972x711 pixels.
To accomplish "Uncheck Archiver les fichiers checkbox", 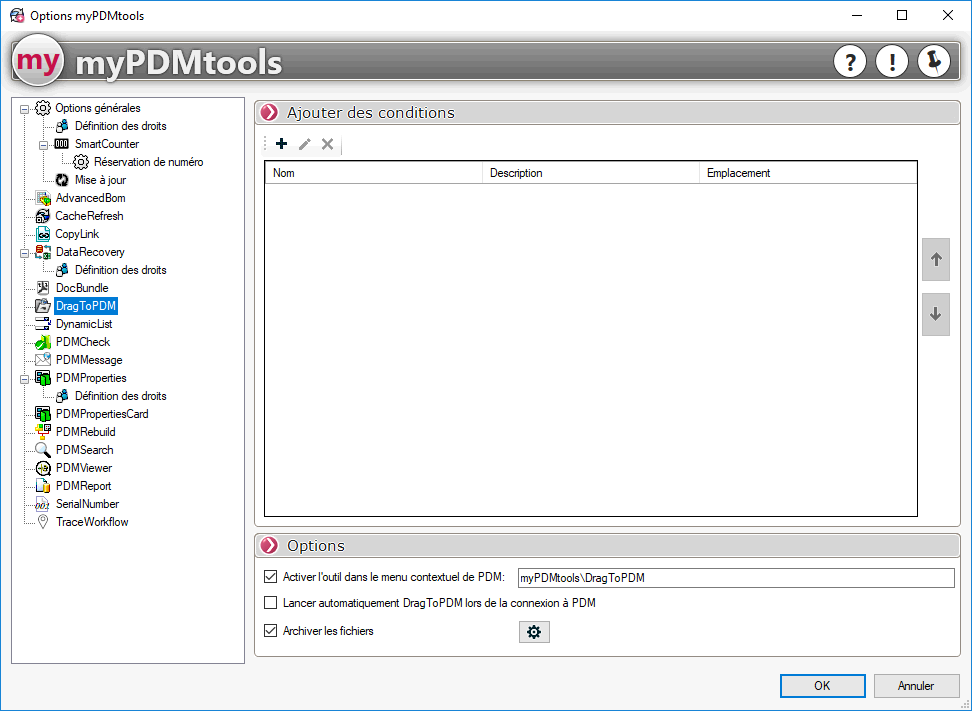I will (x=270, y=631).
